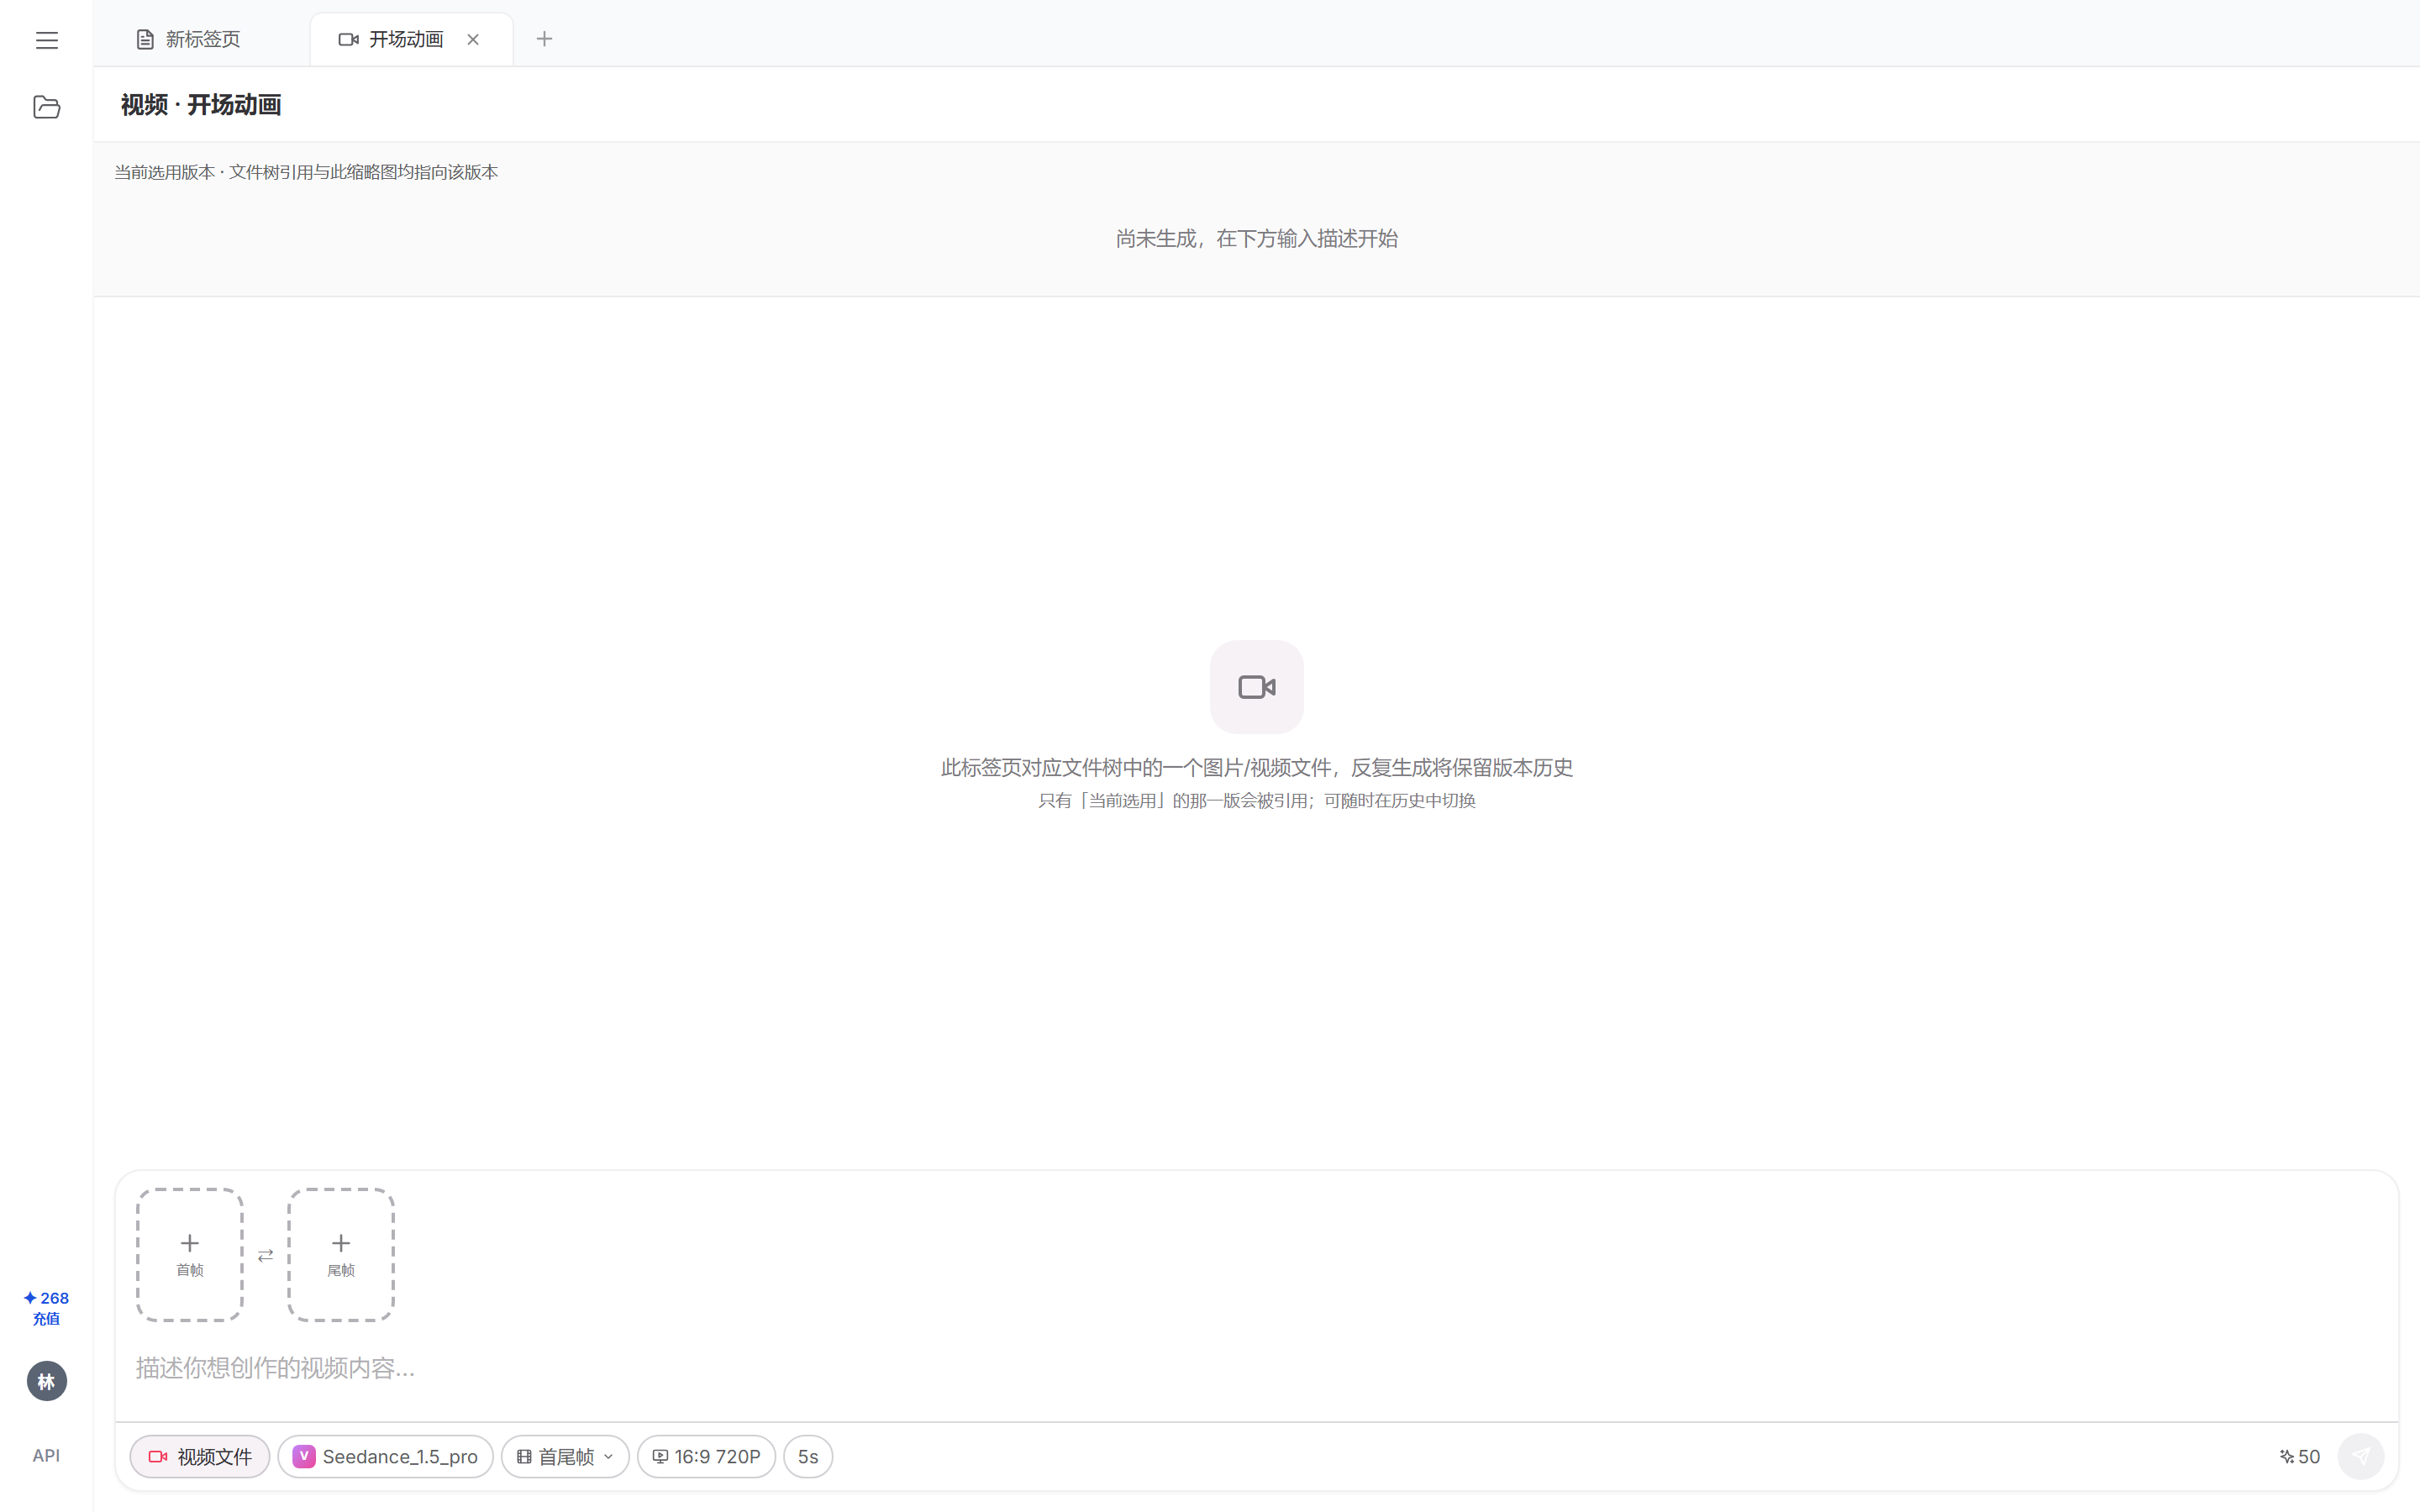Toggle the 视频文件 mode chip
The width and height of the screenshot is (2420, 1512).
[x=200, y=1456]
